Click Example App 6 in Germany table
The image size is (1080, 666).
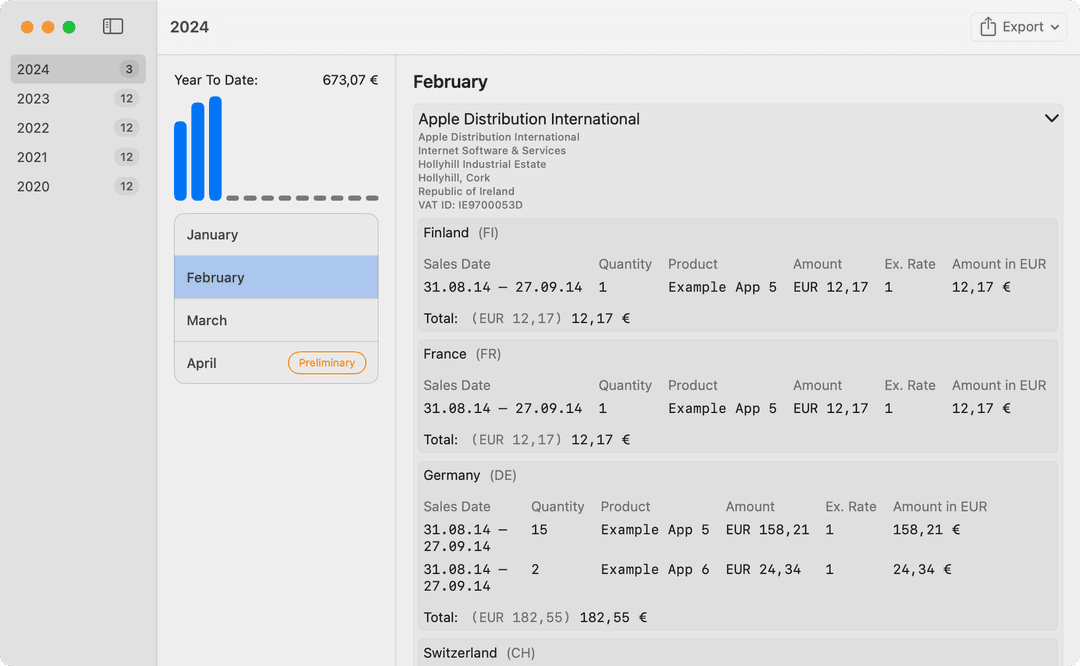point(655,570)
